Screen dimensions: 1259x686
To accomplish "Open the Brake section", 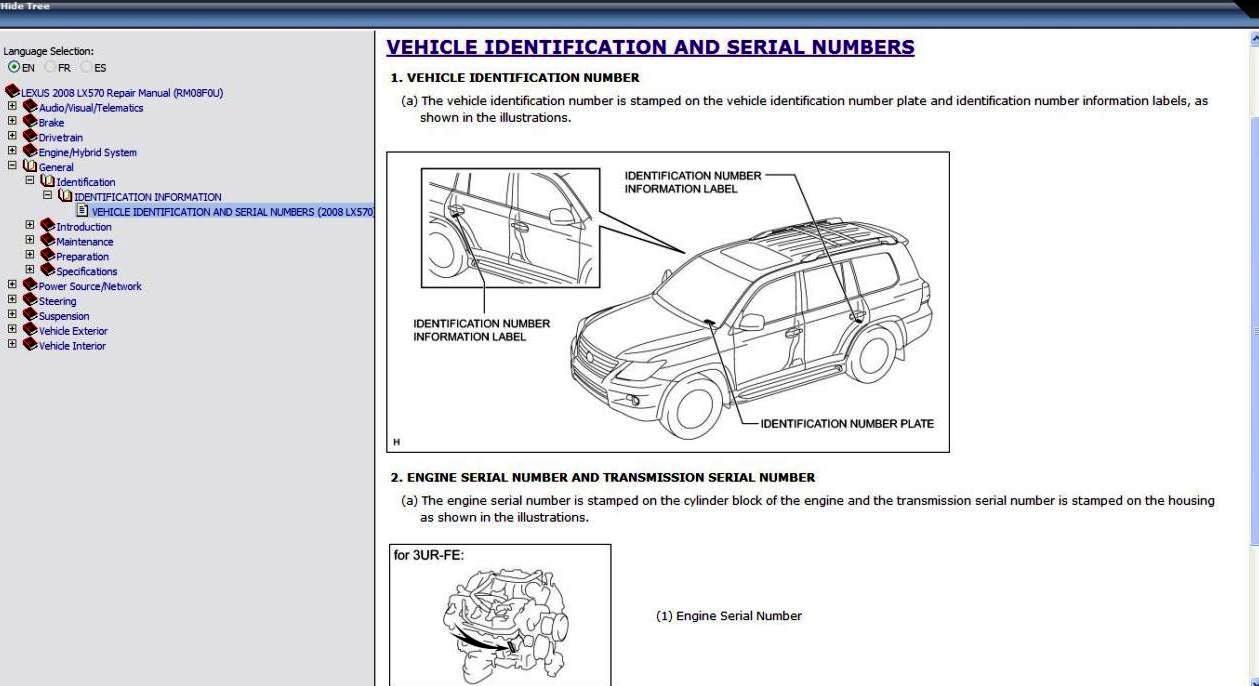I will pyautogui.click(x=51, y=123).
